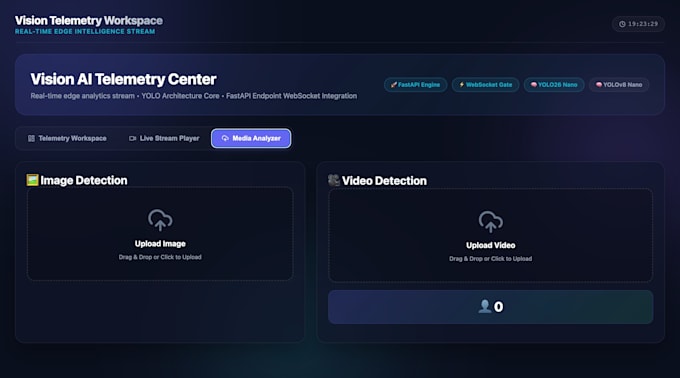Click the YOLOv8 Nano badge
The width and height of the screenshot is (680, 378).
[x=619, y=85]
